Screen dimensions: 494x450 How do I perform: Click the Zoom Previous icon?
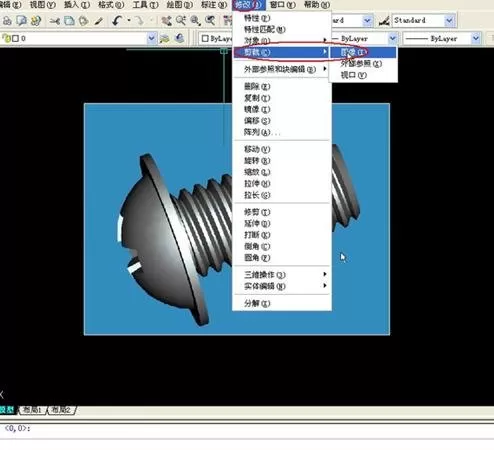click(210, 21)
